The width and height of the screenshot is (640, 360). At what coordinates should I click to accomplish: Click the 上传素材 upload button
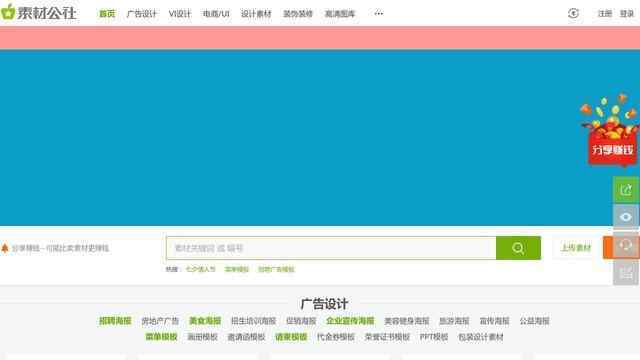pyautogui.click(x=576, y=248)
